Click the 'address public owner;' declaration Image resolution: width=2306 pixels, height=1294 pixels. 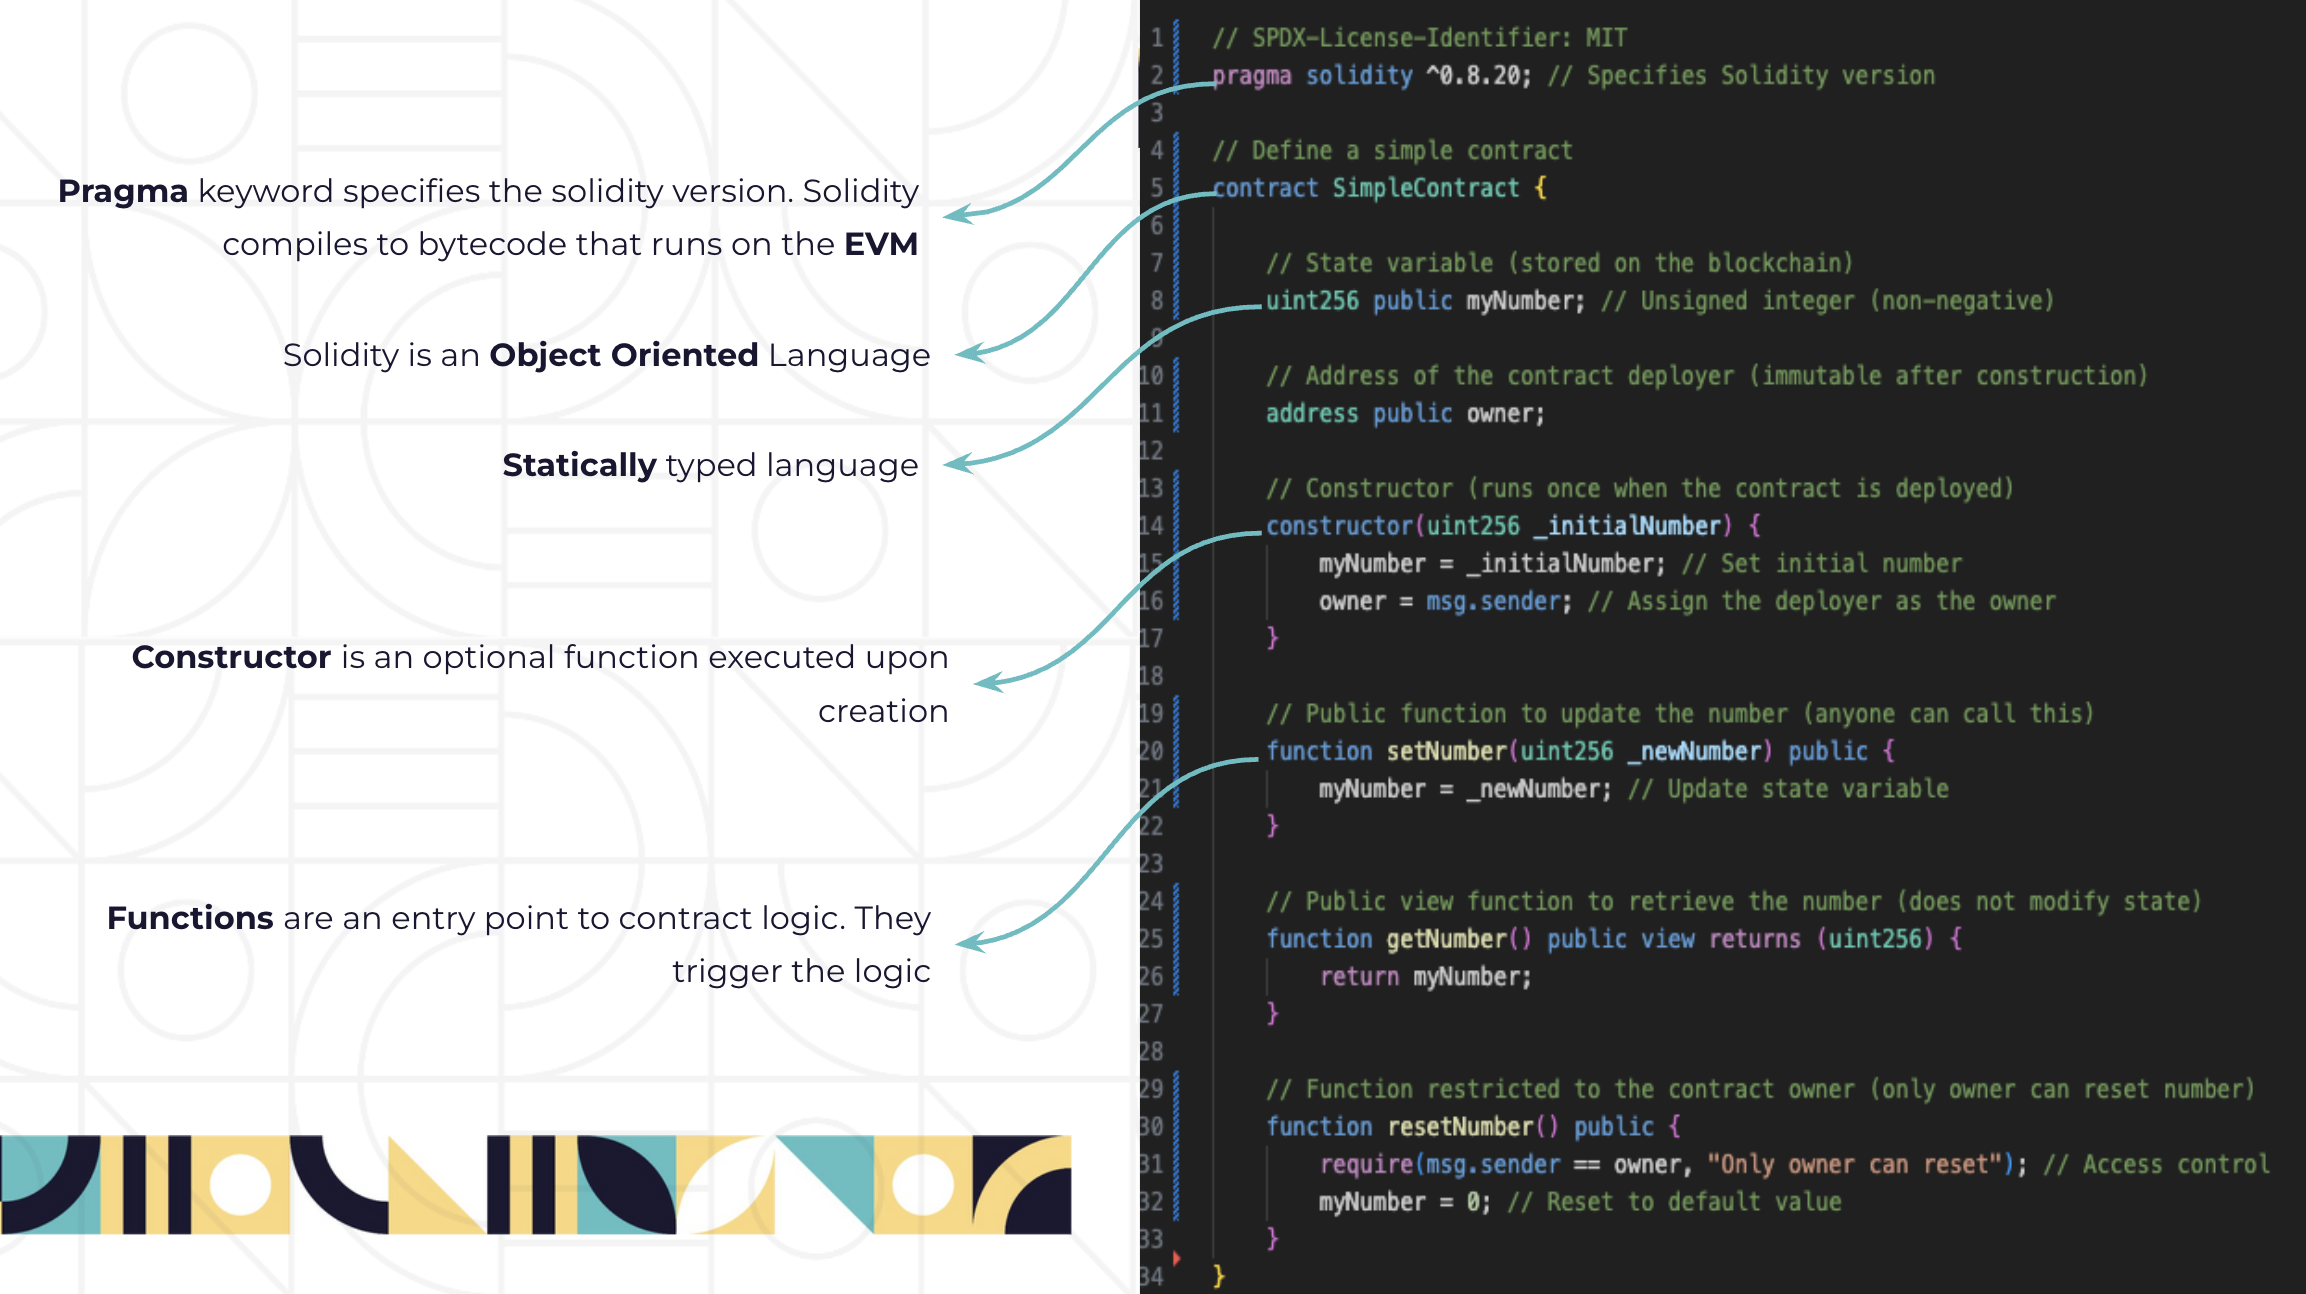click(x=1405, y=414)
